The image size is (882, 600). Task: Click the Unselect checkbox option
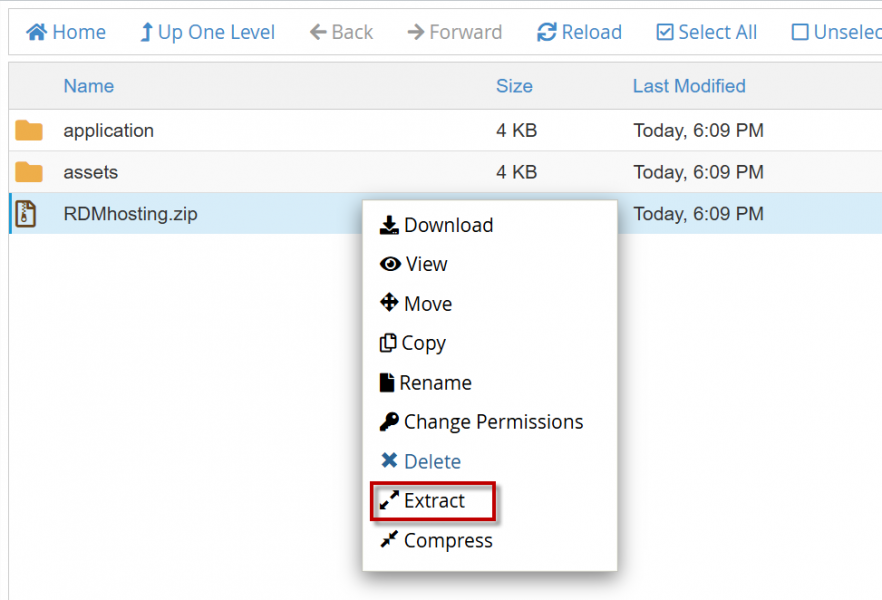(836, 33)
